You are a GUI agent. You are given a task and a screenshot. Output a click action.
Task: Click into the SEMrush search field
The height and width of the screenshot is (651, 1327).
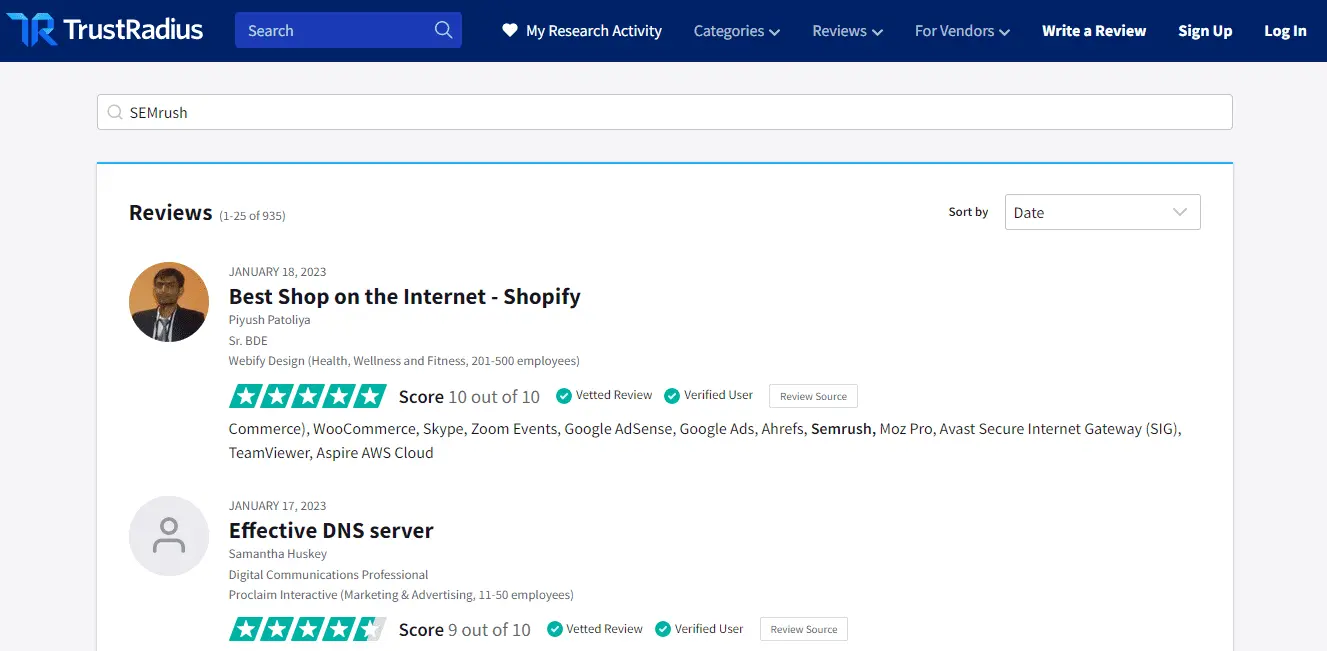[664, 112]
